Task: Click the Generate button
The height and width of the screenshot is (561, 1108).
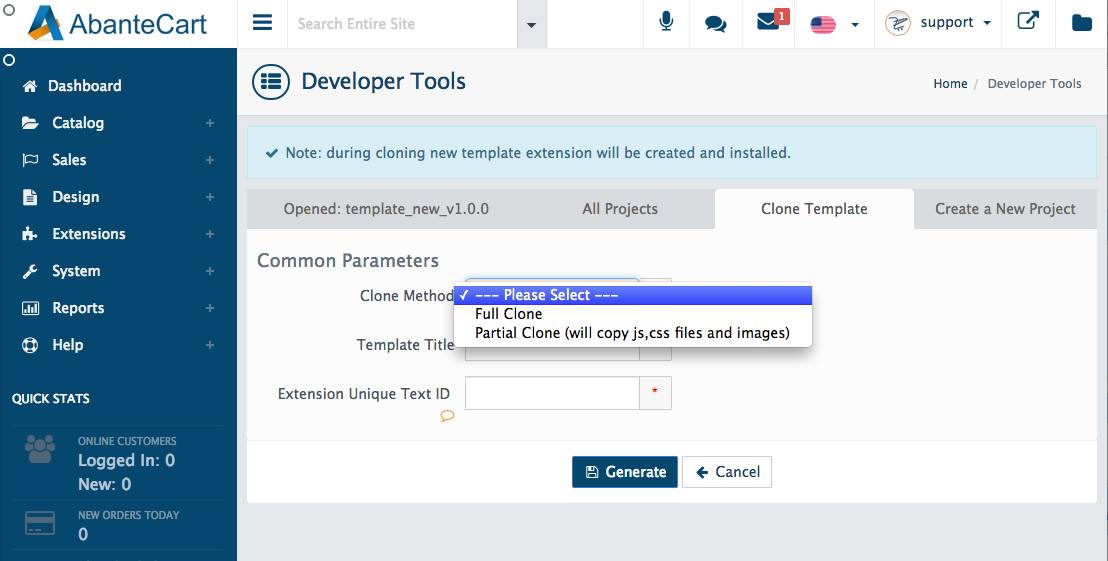Action: tap(625, 472)
